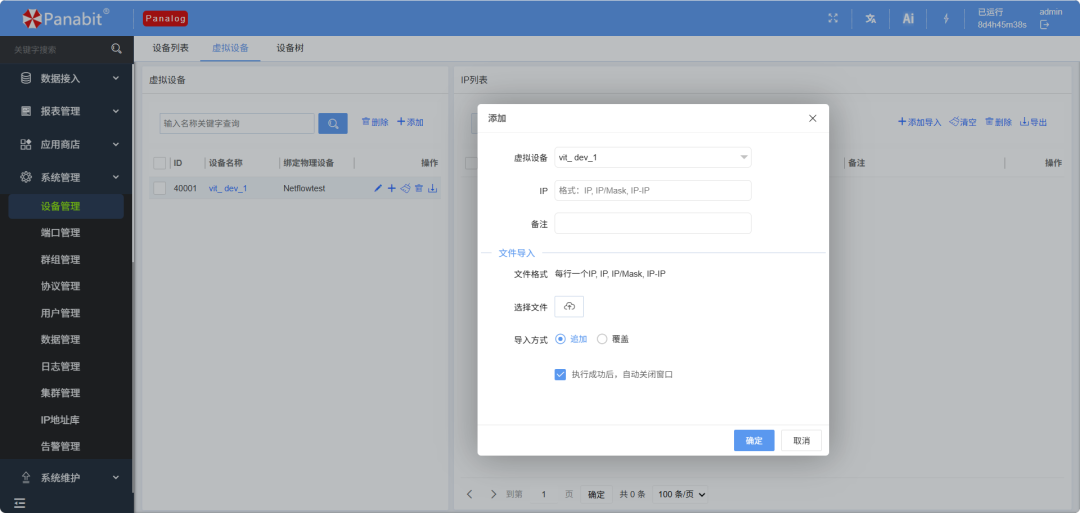Click the pencil edit icon for vit_ dev_1
This screenshot has width=1080, height=513.
[377, 188]
